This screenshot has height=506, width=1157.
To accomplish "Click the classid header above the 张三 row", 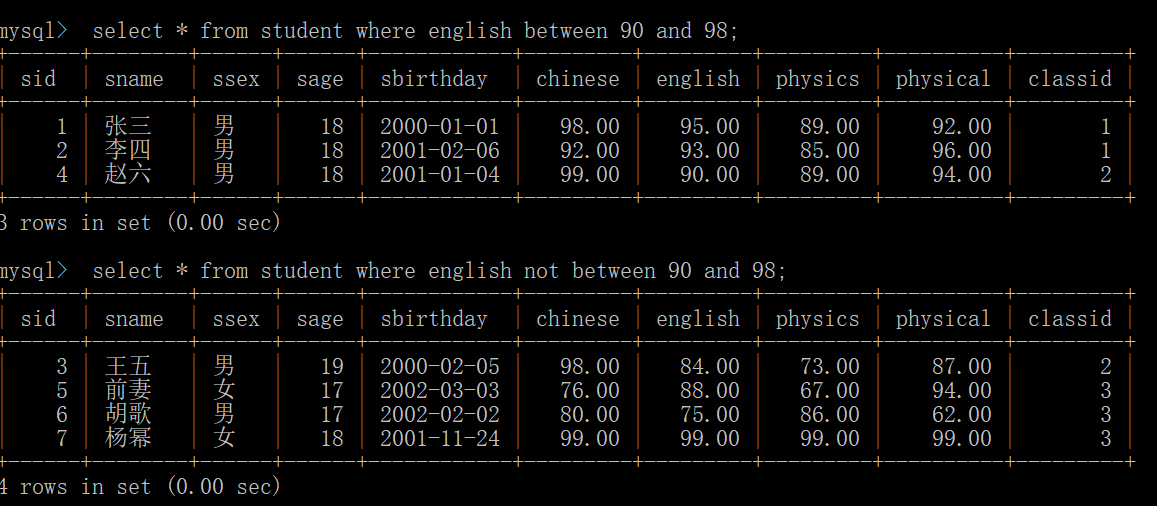I will click(1069, 79).
